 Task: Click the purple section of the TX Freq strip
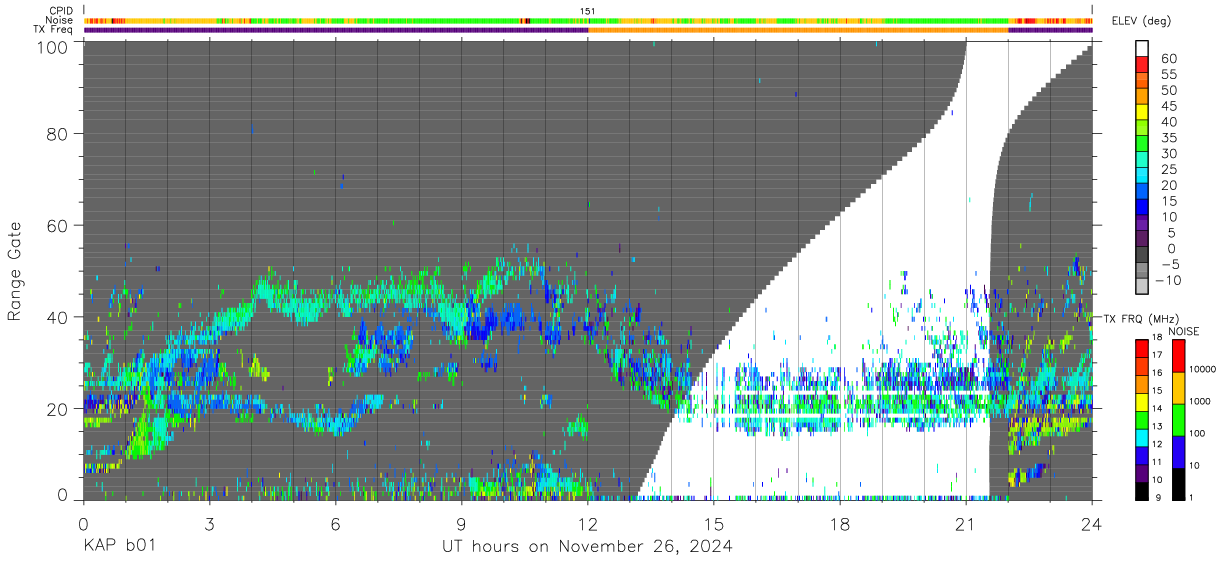click(x=335, y=30)
